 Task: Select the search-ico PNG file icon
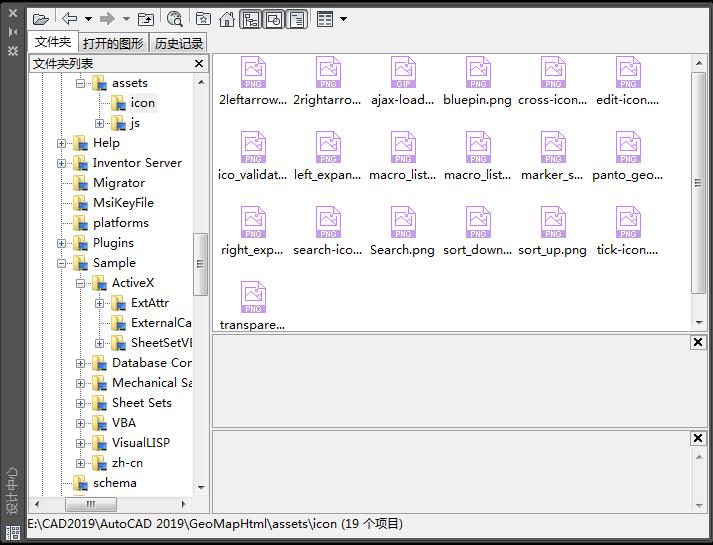tap(328, 222)
